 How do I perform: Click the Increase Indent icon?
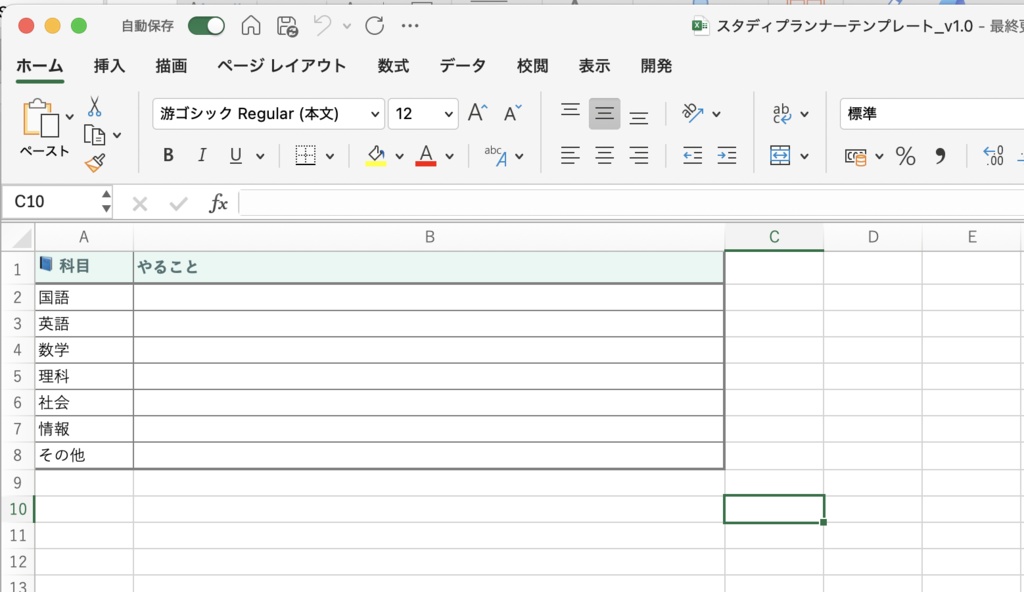(x=725, y=156)
